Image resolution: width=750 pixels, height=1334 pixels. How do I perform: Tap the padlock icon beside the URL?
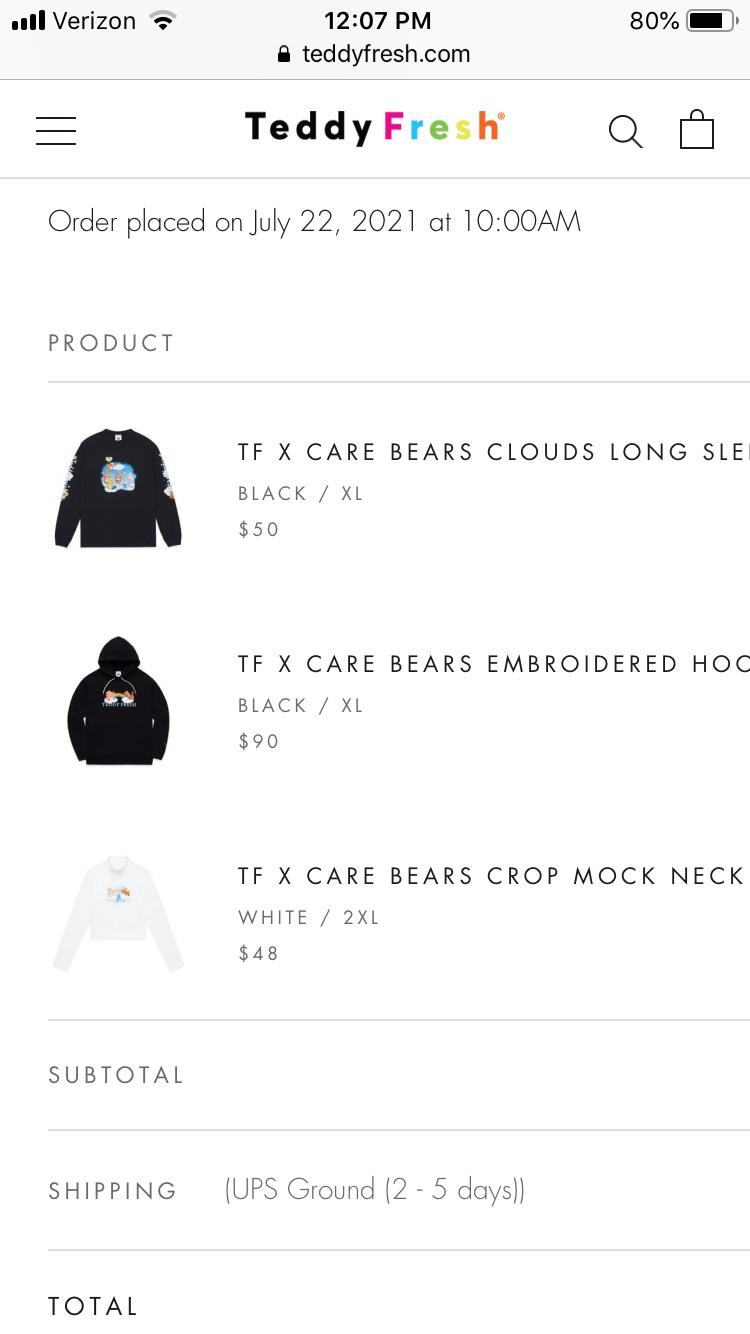click(285, 55)
